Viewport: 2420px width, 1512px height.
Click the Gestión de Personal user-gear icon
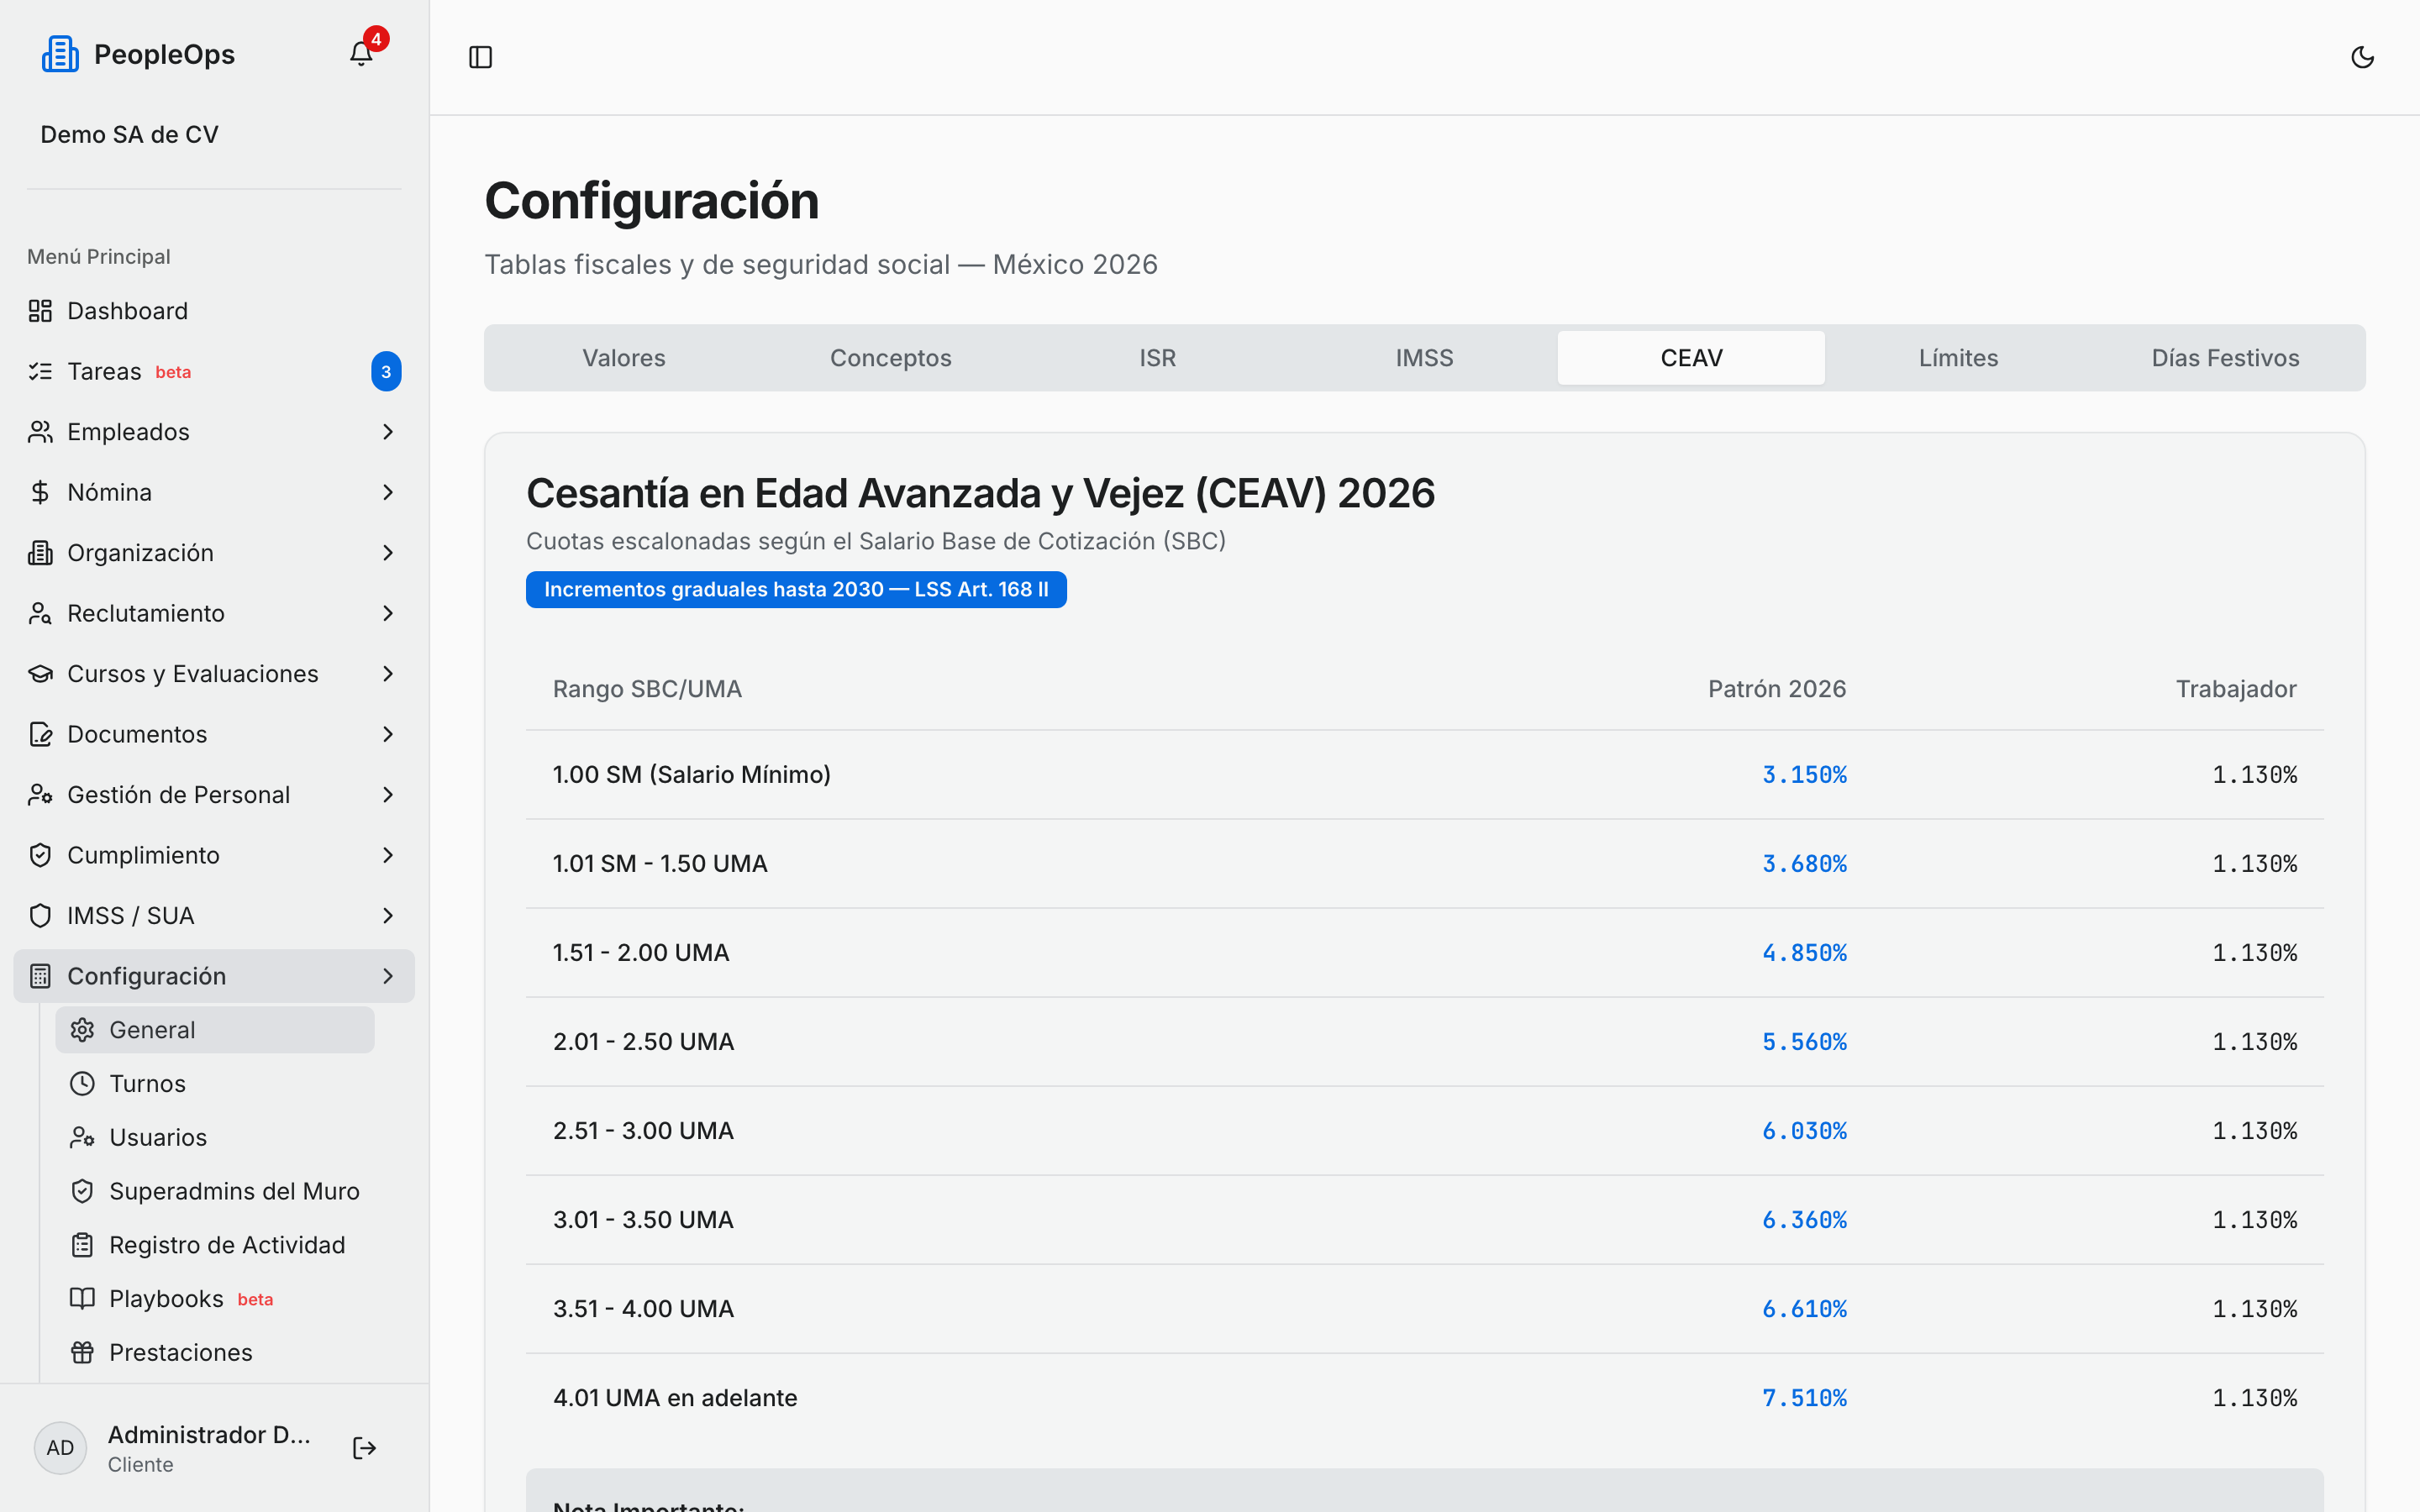(40, 795)
